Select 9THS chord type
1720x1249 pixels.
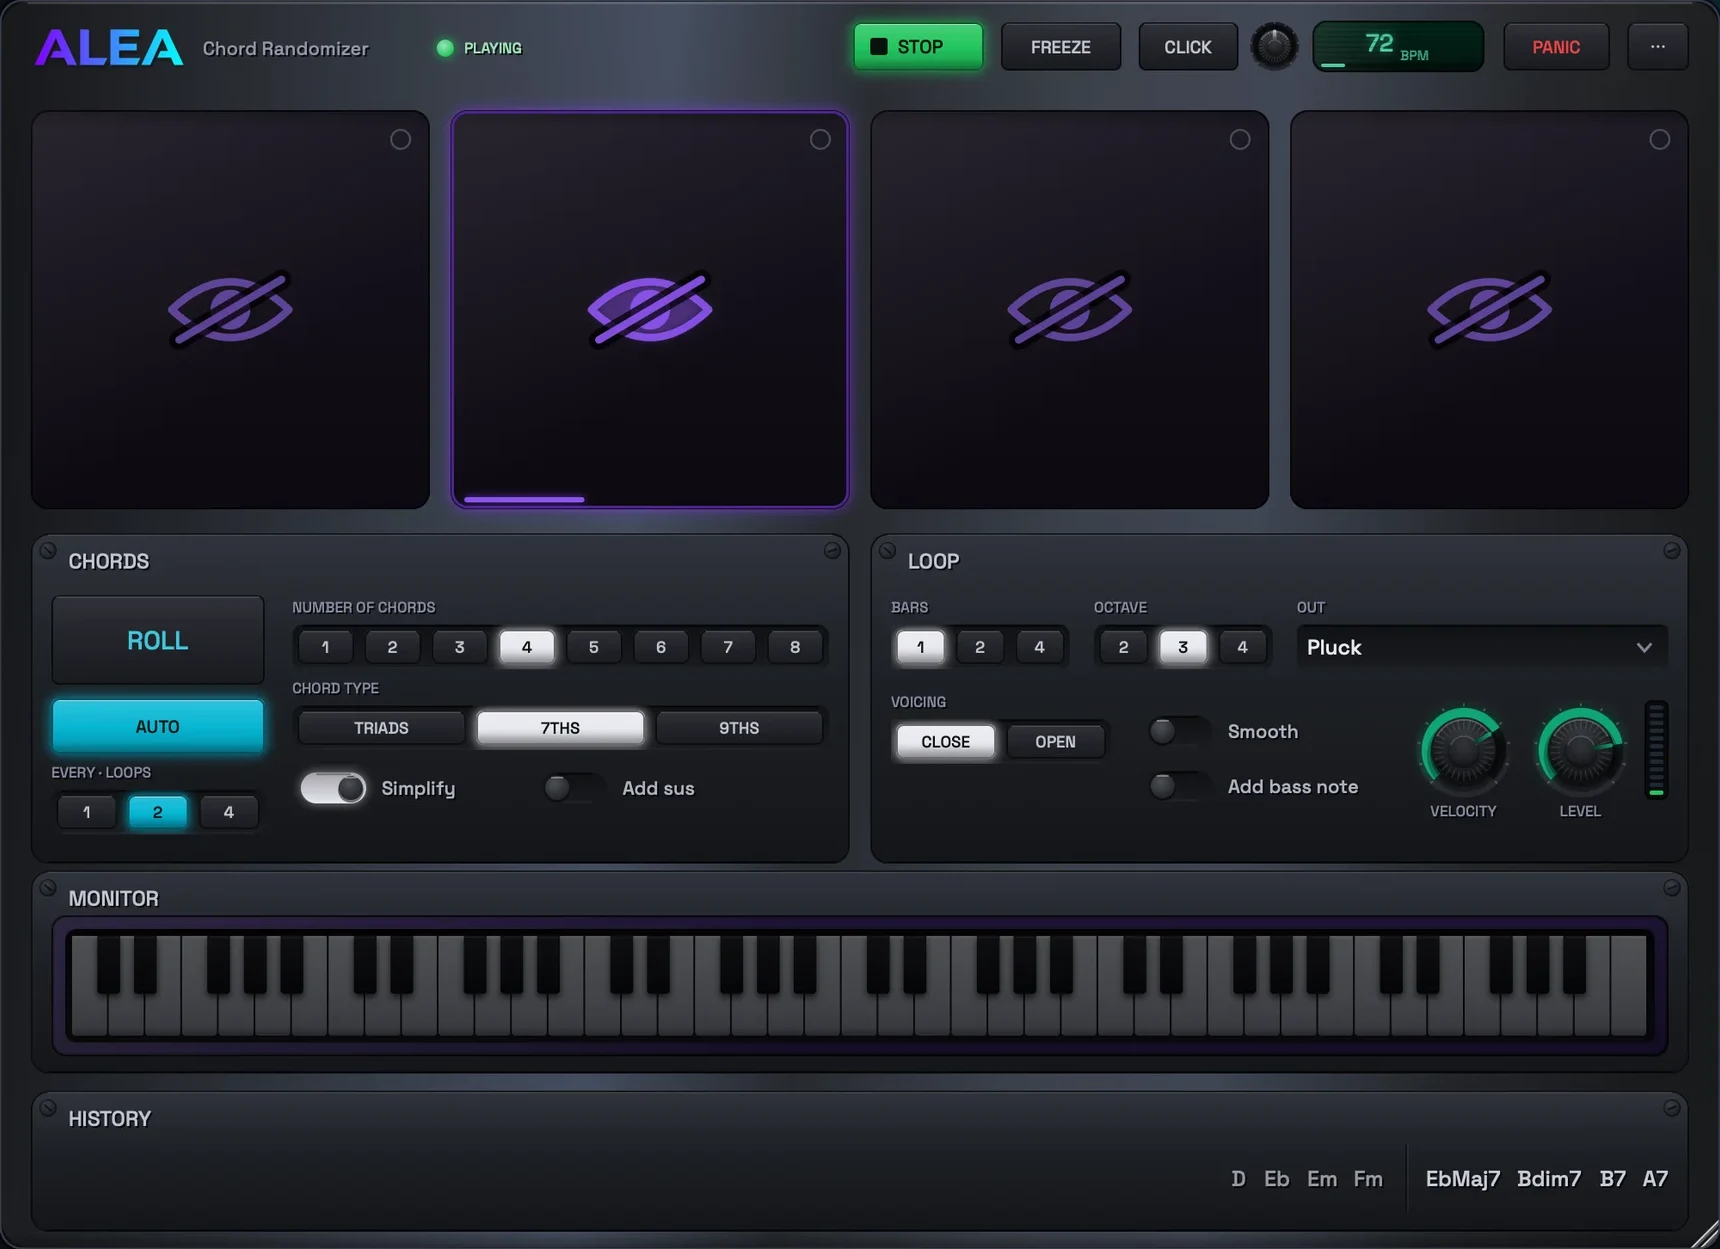click(x=739, y=728)
